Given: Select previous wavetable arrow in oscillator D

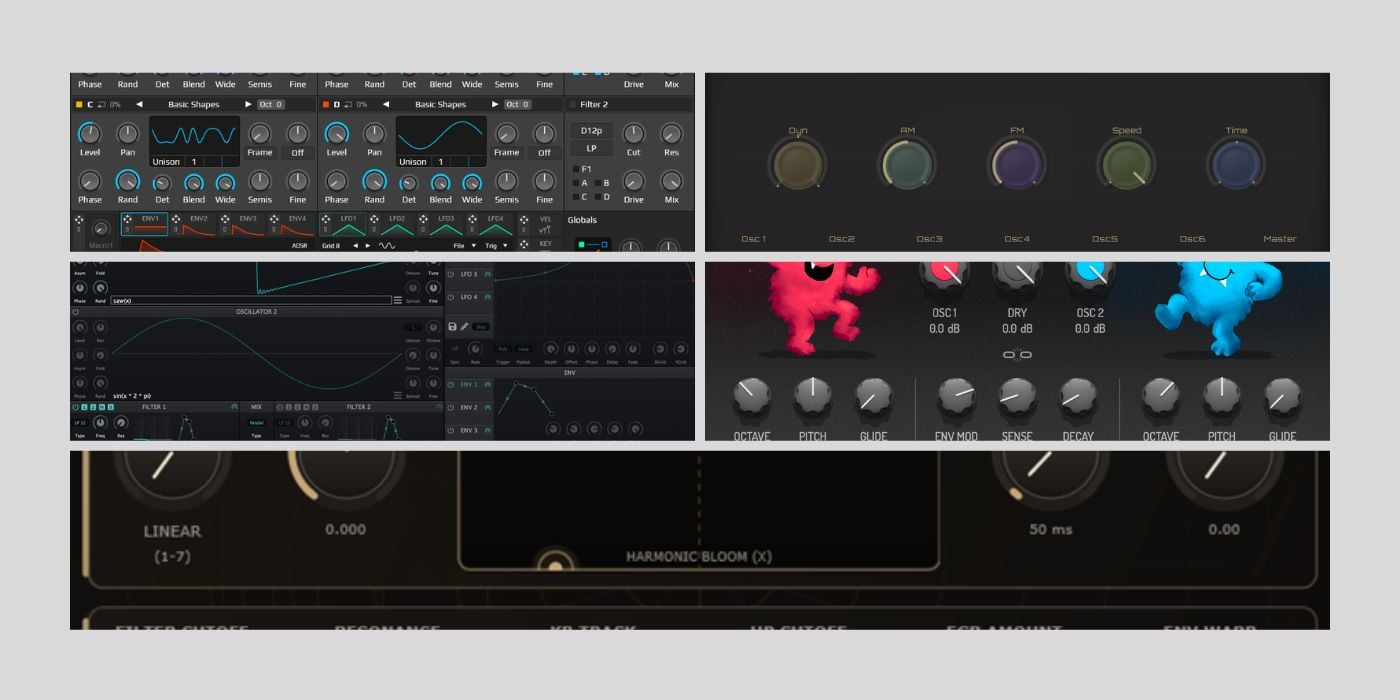Looking at the screenshot, I should pos(386,104).
